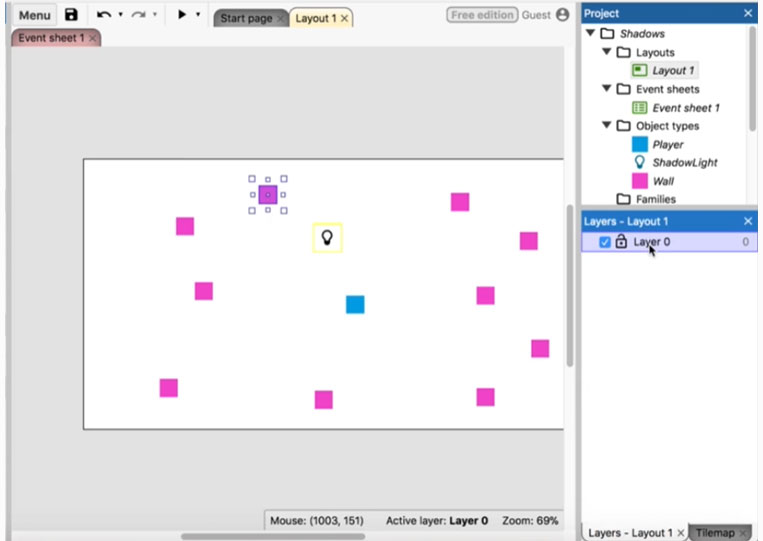The height and width of the screenshot is (541, 763).
Task: Click the Mouse coordinates status text
Action: point(317,521)
